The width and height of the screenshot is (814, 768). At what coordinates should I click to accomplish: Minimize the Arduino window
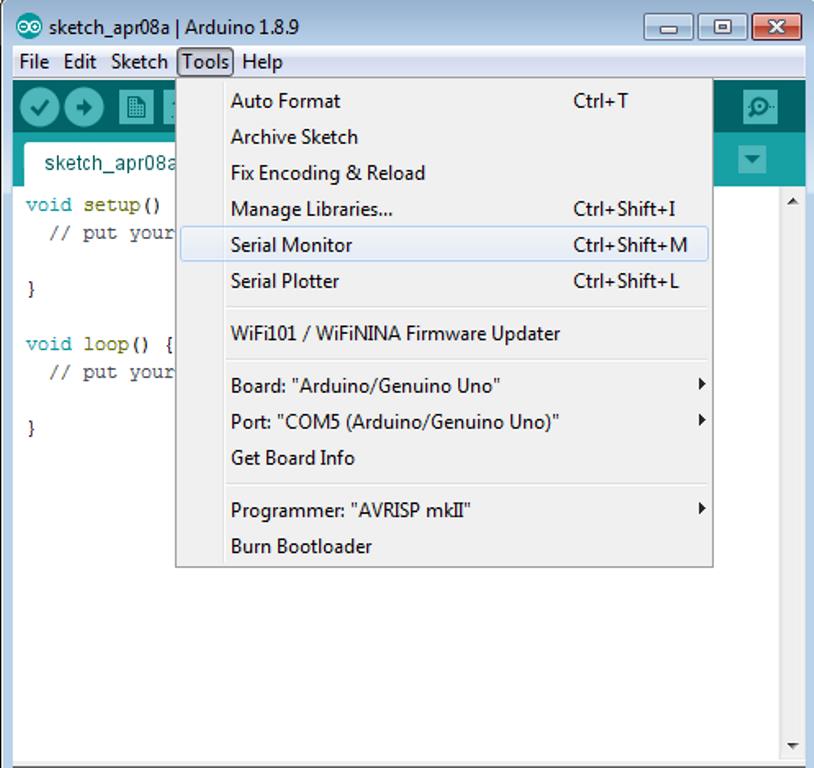668,27
